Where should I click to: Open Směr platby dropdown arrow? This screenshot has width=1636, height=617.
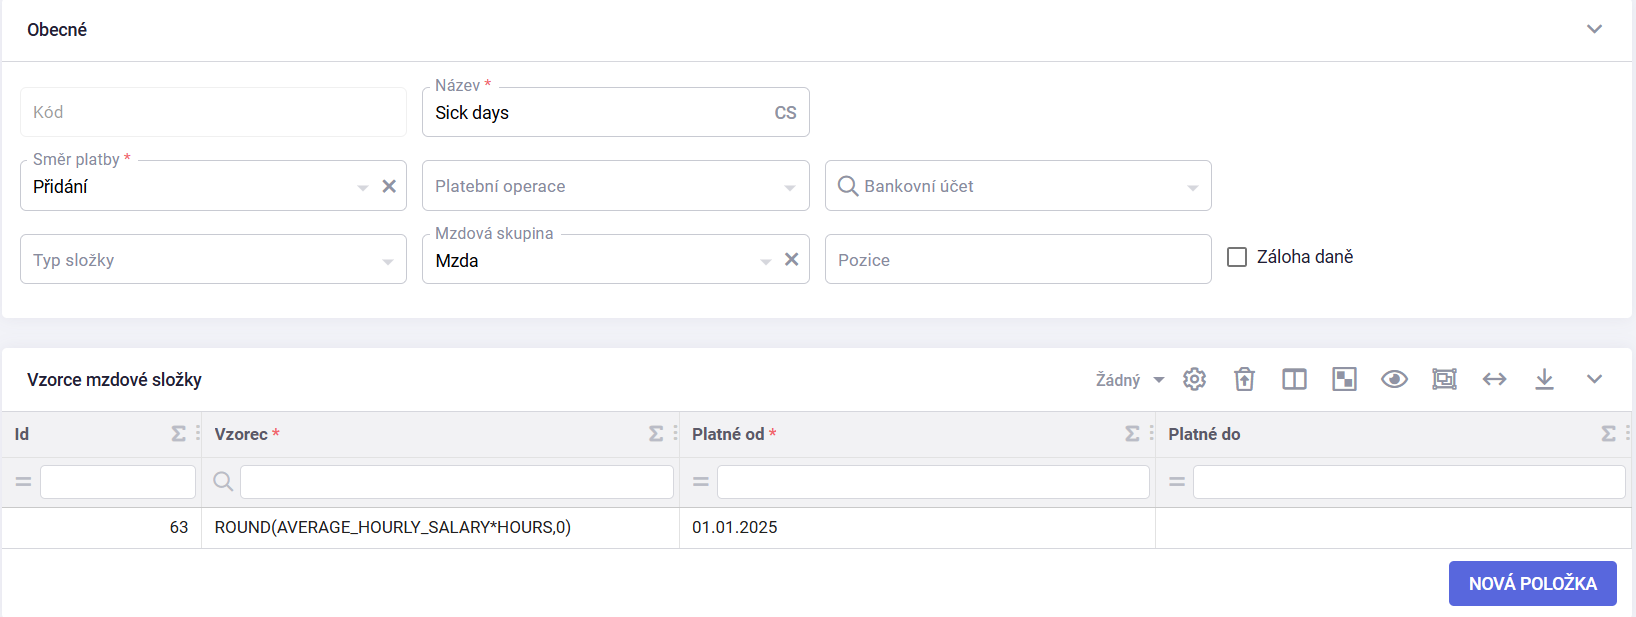[x=363, y=187]
